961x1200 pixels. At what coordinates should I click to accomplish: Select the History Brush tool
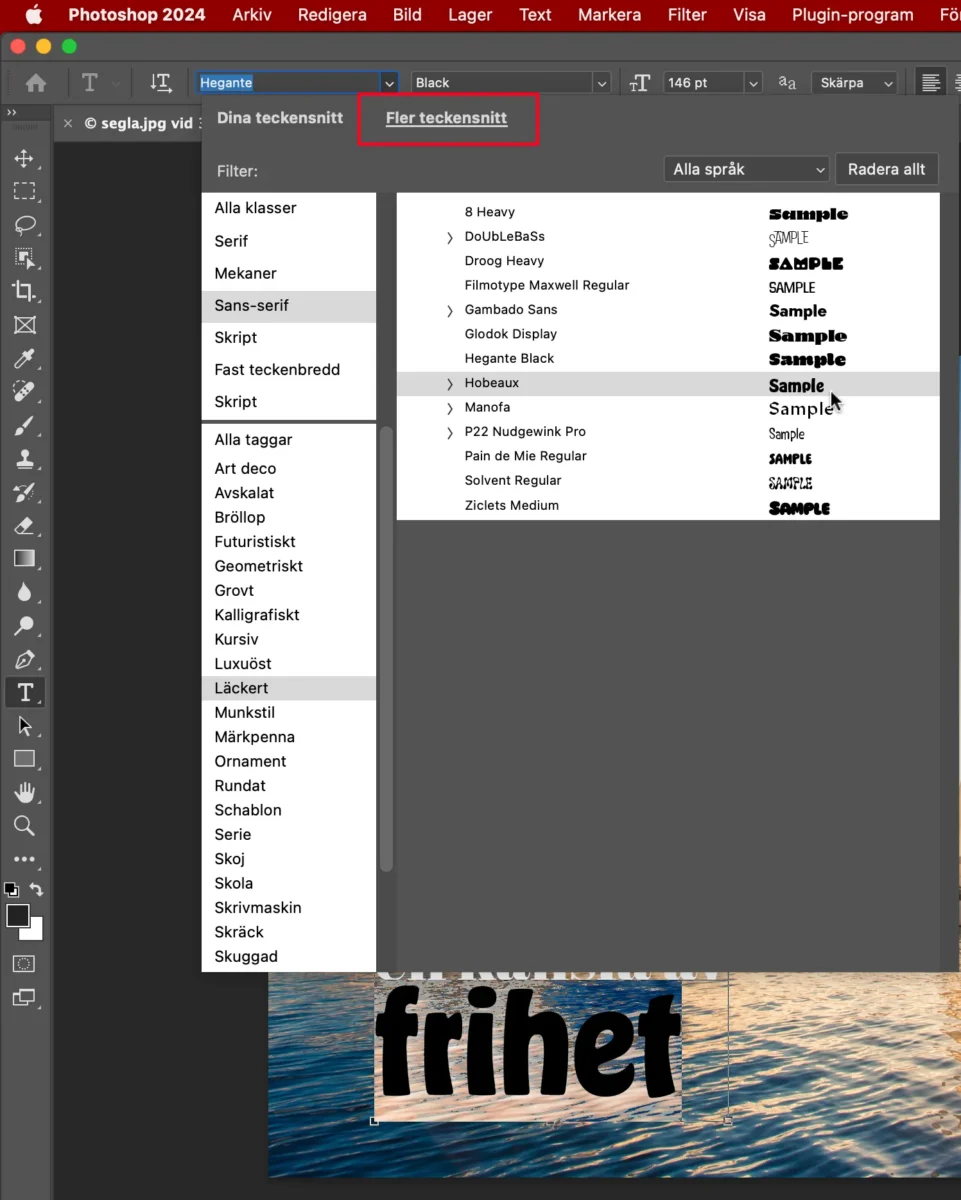click(24, 492)
